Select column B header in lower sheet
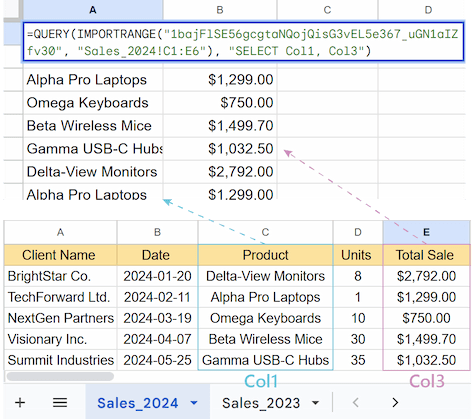472x419 pixels. (157, 232)
